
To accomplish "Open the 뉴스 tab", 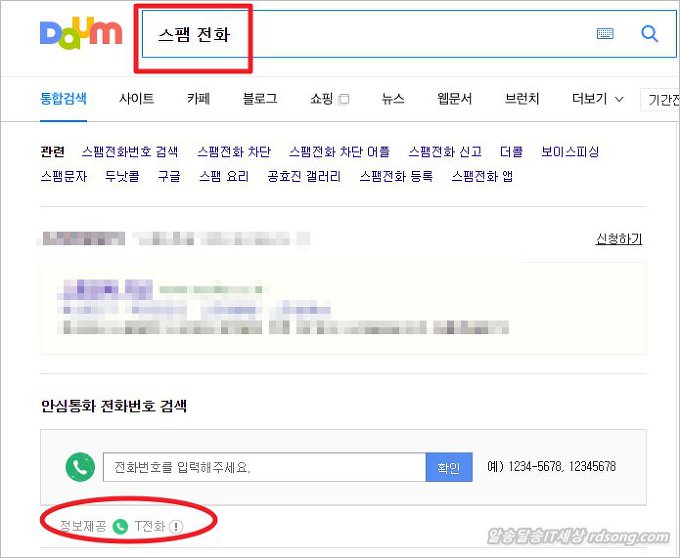I will coord(393,98).
